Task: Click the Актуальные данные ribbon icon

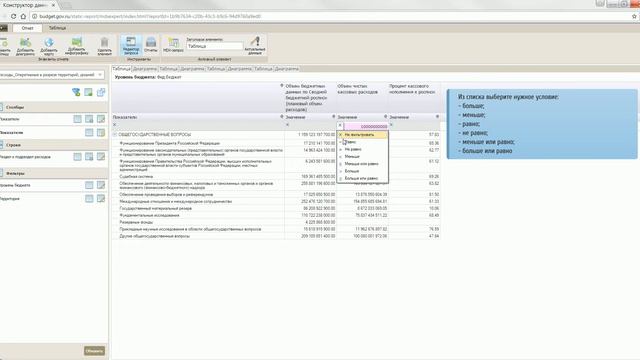Action: pos(255,45)
